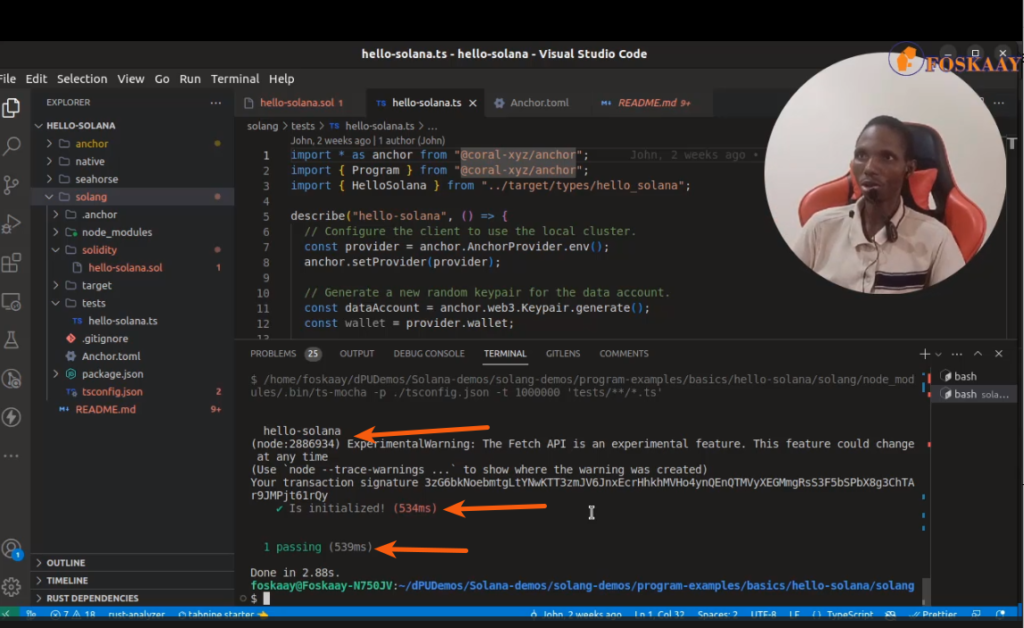
Task: Open the Help menu
Action: tap(281, 79)
